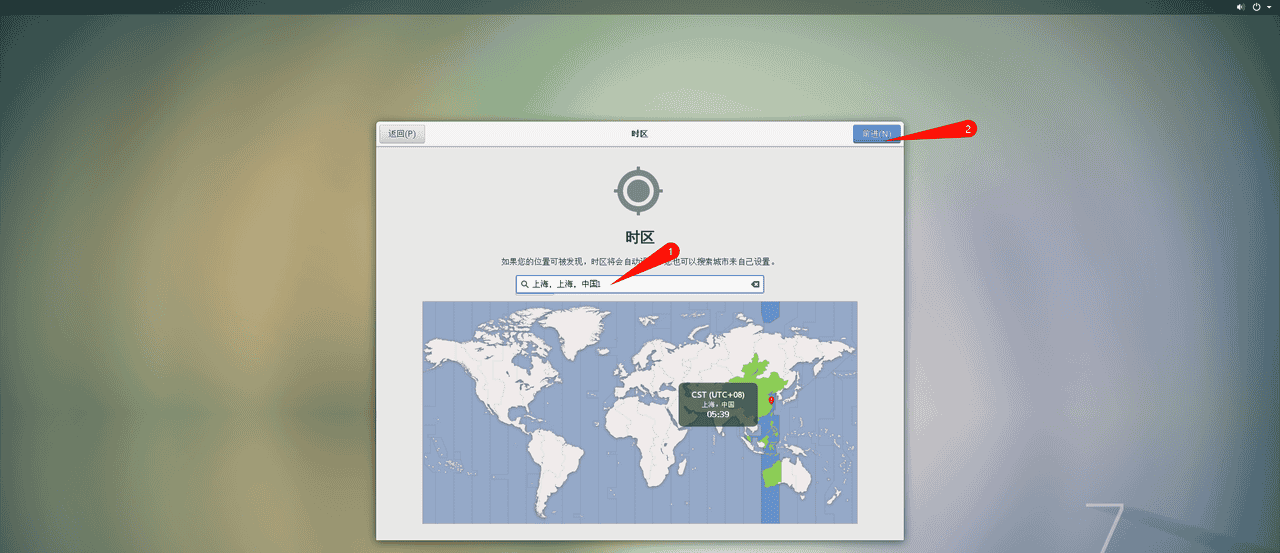1280x553 pixels.
Task: Clear the city search text with backspace icon
Action: pos(755,284)
